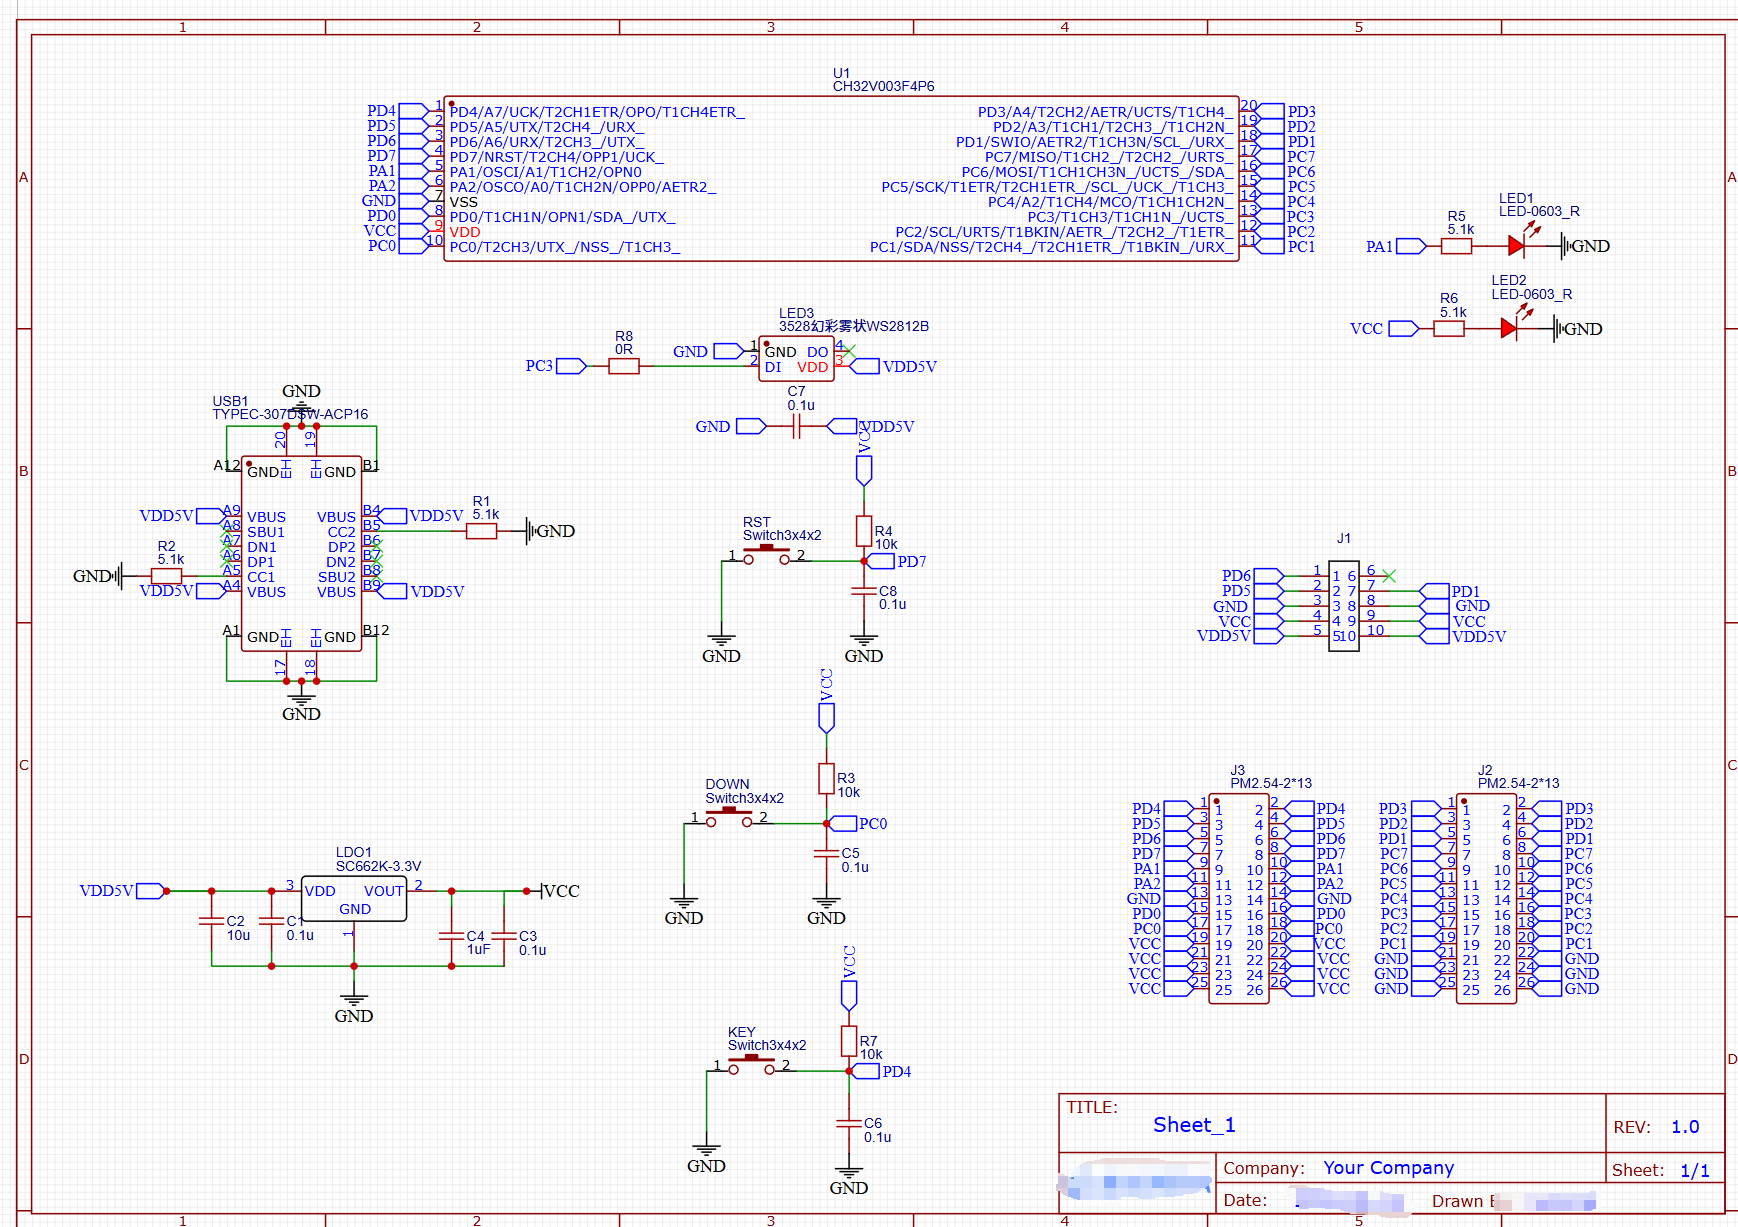1738x1227 pixels.
Task: Select the LED1 diode symbol
Action: tap(1517, 245)
